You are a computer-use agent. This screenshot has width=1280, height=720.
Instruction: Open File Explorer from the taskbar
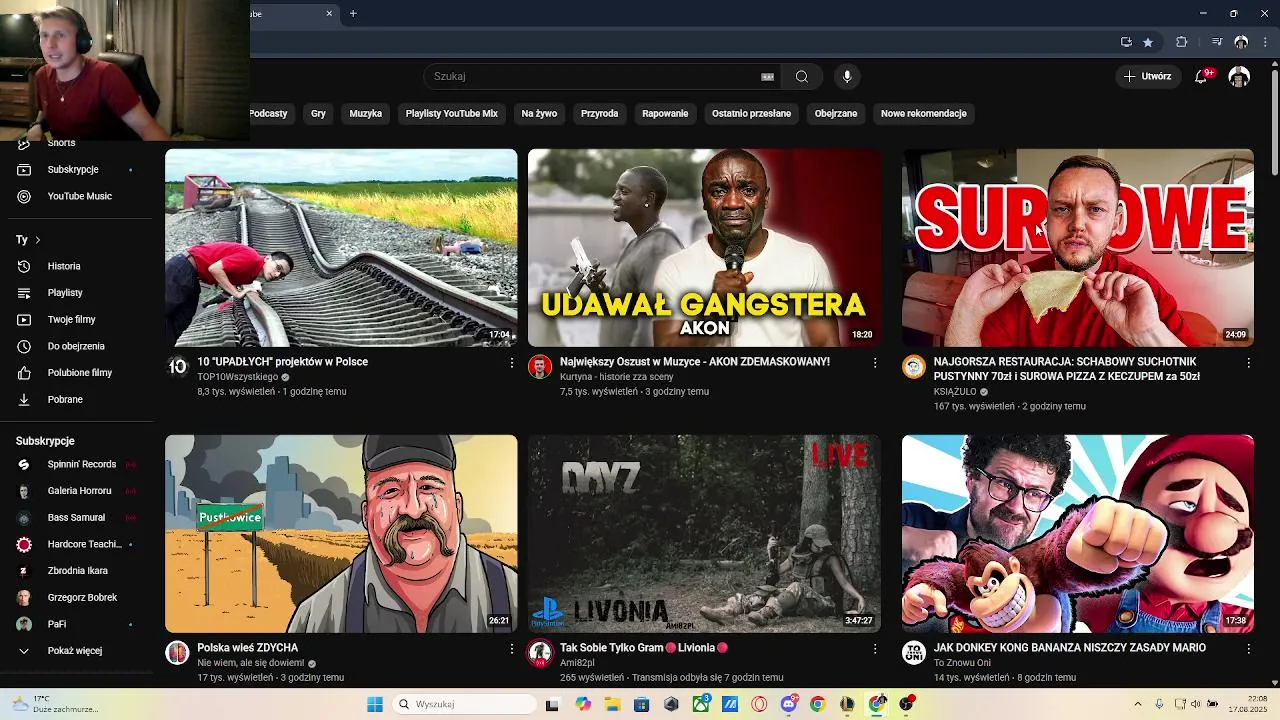tap(612, 704)
